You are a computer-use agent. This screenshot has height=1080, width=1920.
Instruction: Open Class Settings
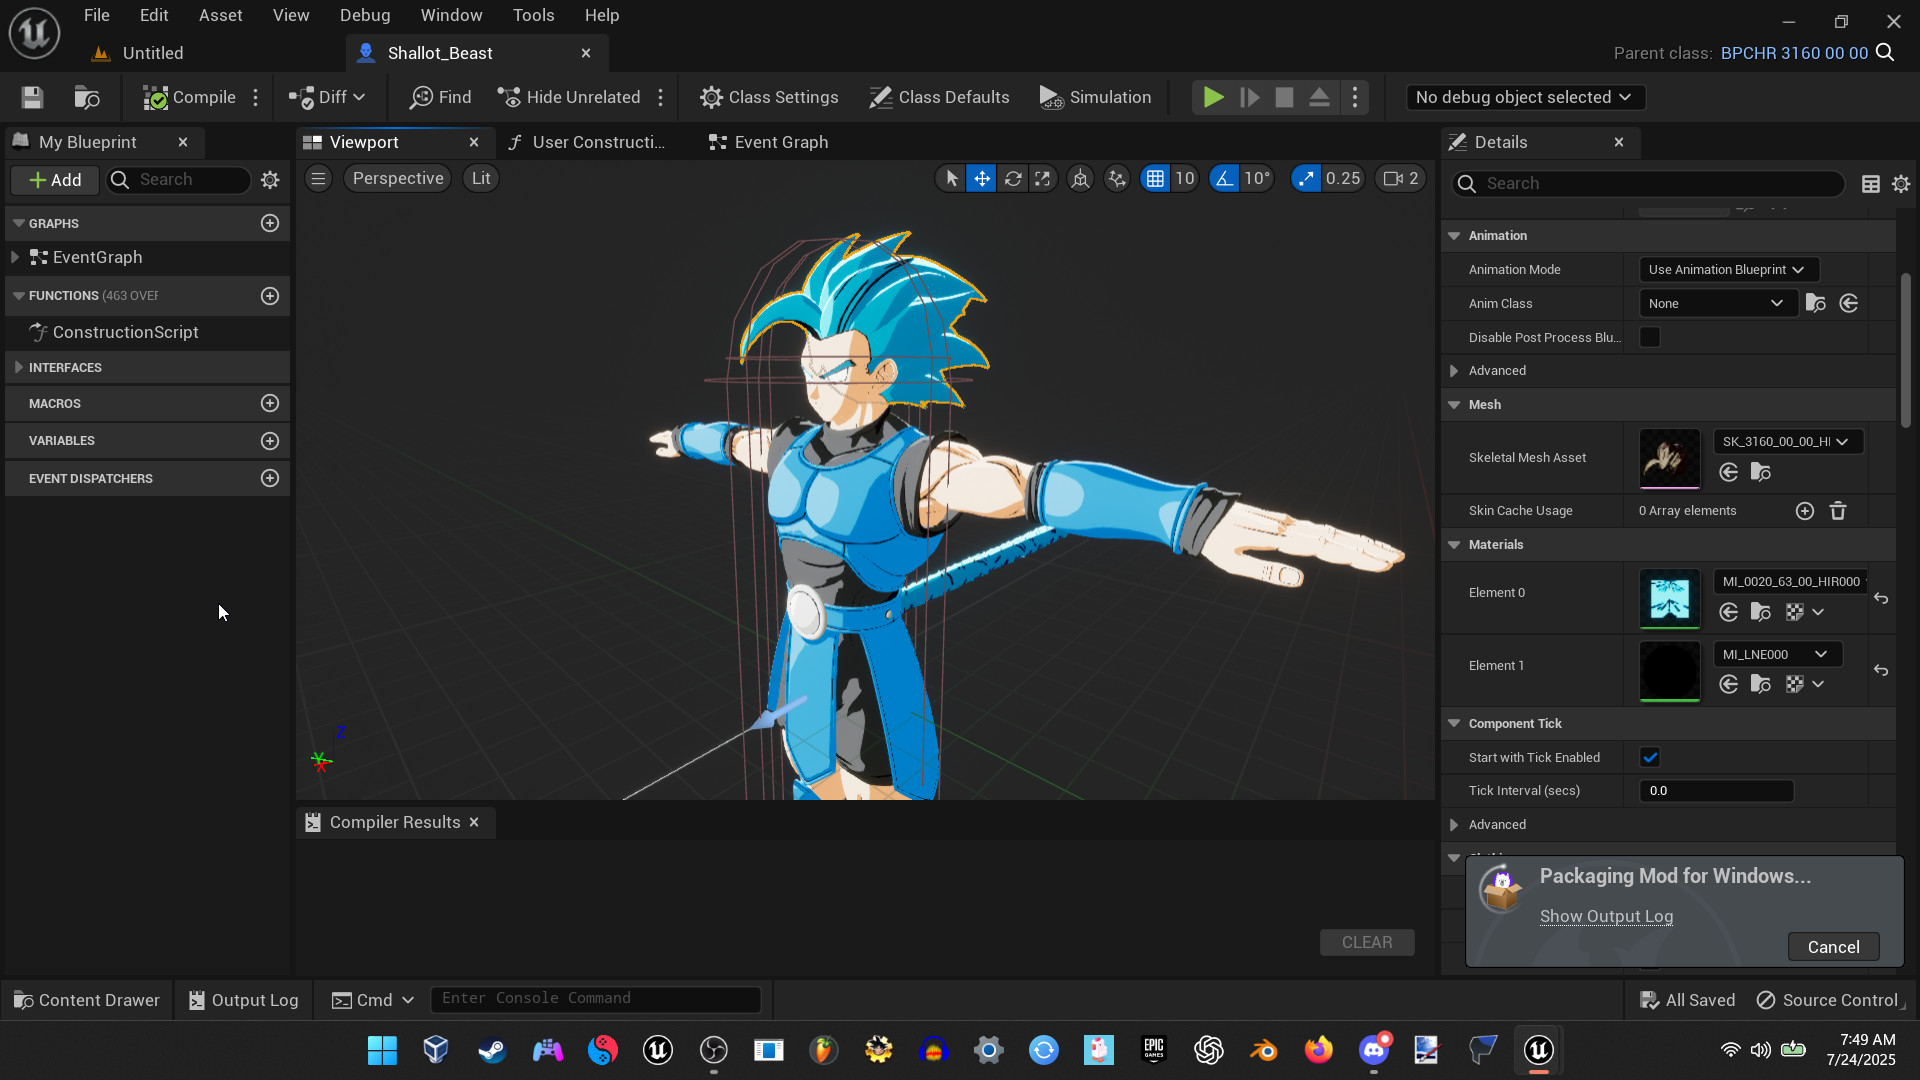(x=769, y=97)
